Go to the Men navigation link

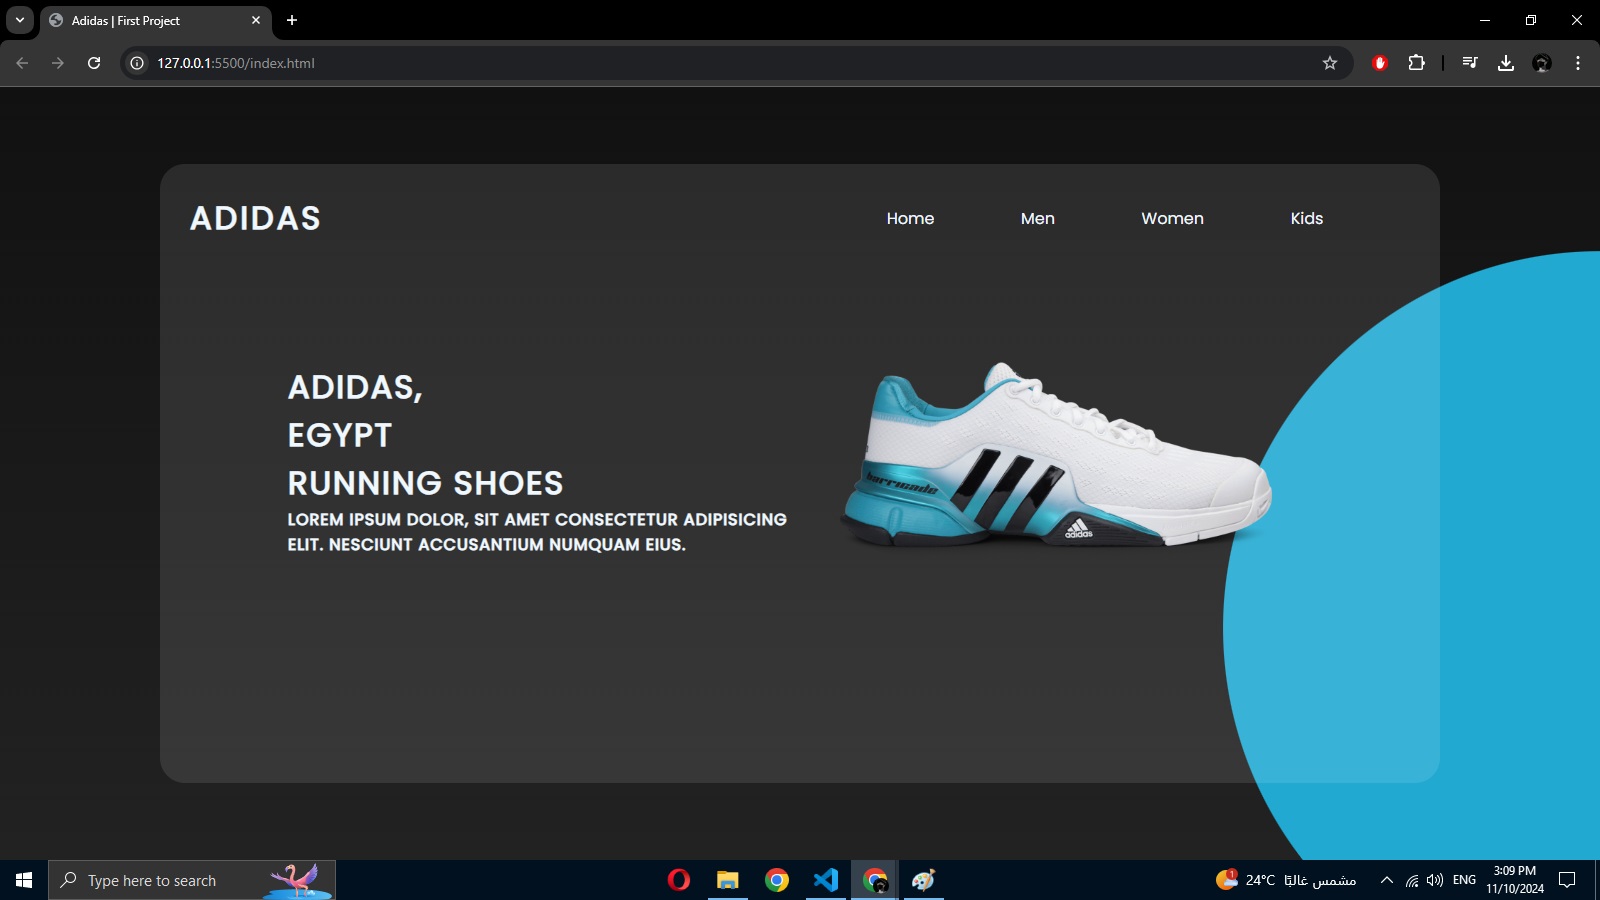(1038, 218)
